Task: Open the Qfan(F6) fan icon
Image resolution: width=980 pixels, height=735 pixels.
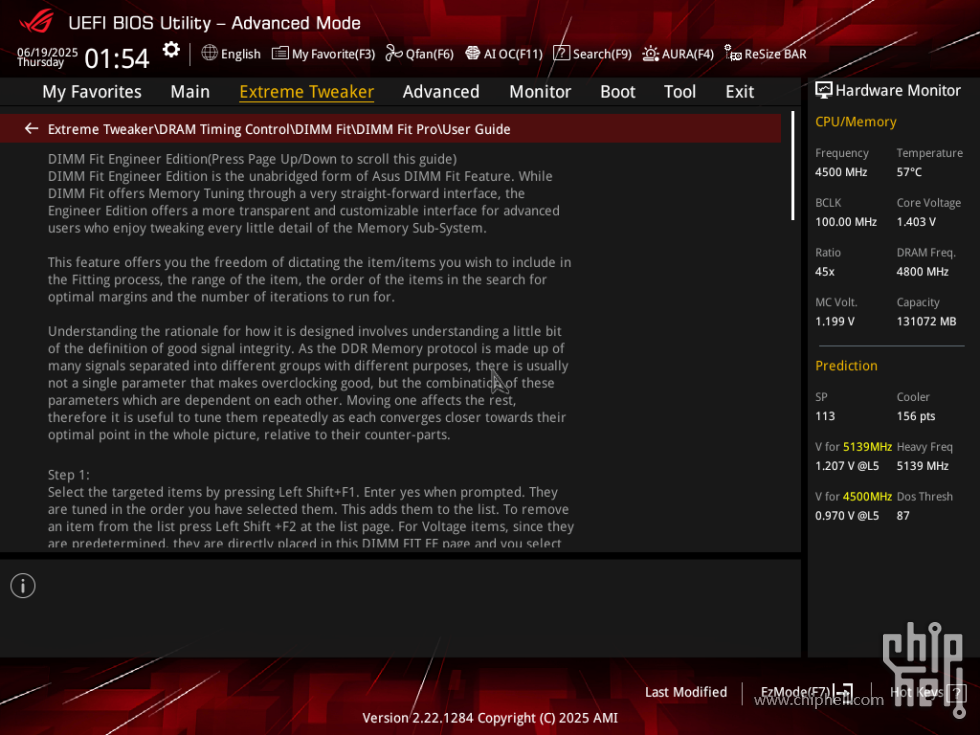Action: coord(394,53)
